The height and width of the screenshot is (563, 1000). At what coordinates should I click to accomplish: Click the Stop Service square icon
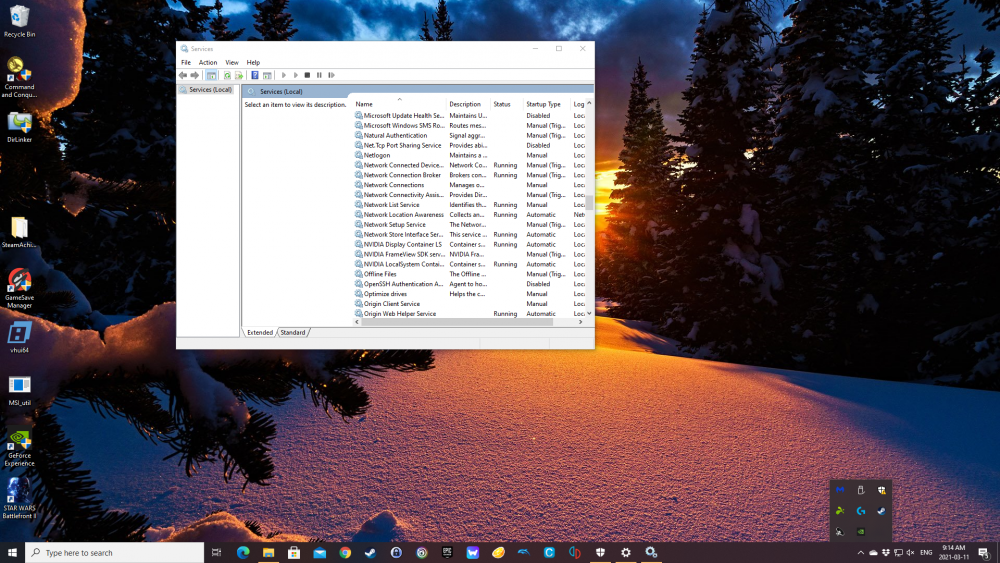[x=307, y=75]
